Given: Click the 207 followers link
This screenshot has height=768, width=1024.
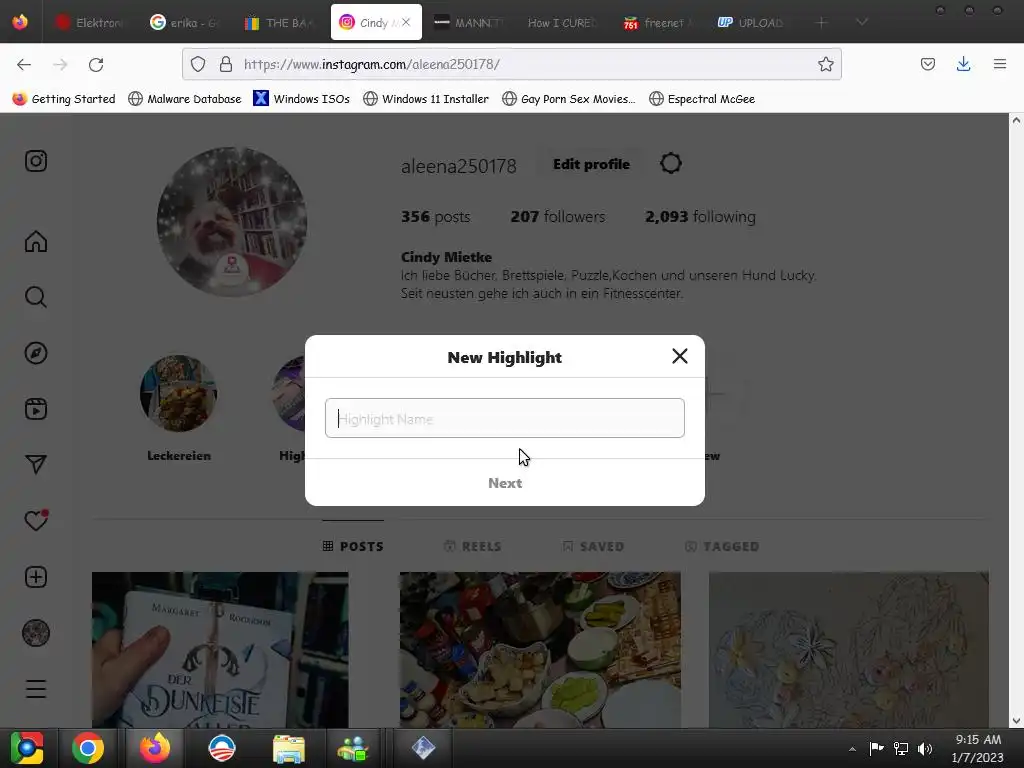Looking at the screenshot, I should click(558, 217).
